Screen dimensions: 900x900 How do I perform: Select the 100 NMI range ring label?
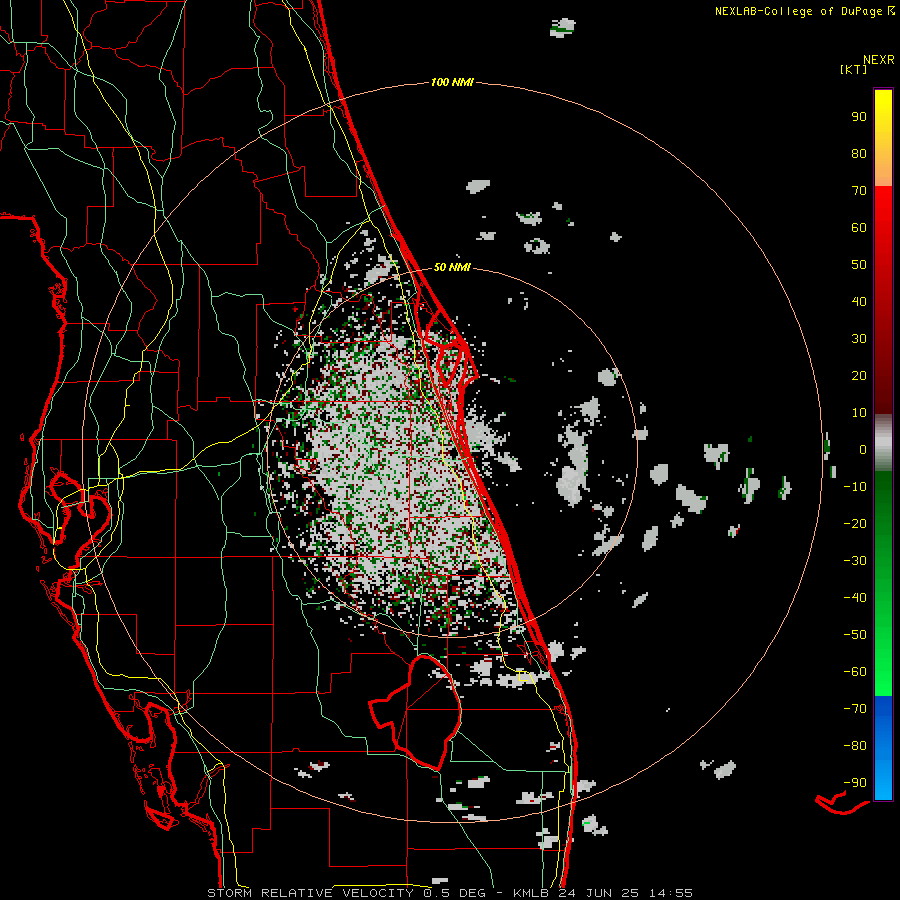(x=452, y=83)
